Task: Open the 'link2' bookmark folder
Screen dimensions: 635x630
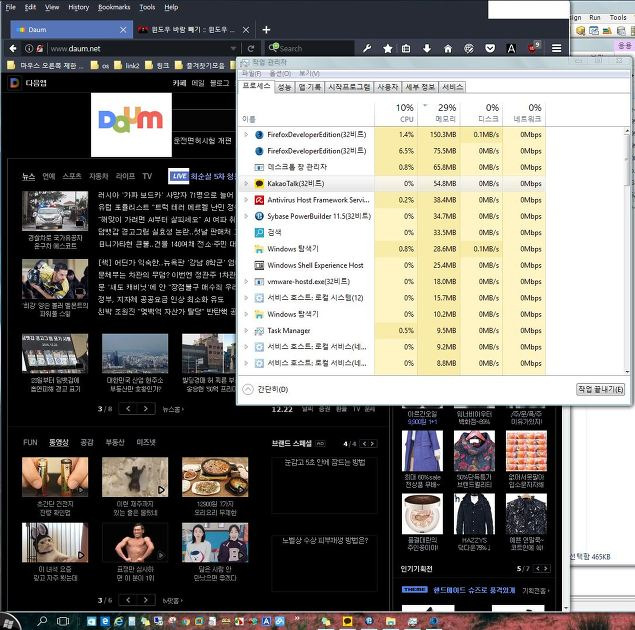Action: coord(127,65)
